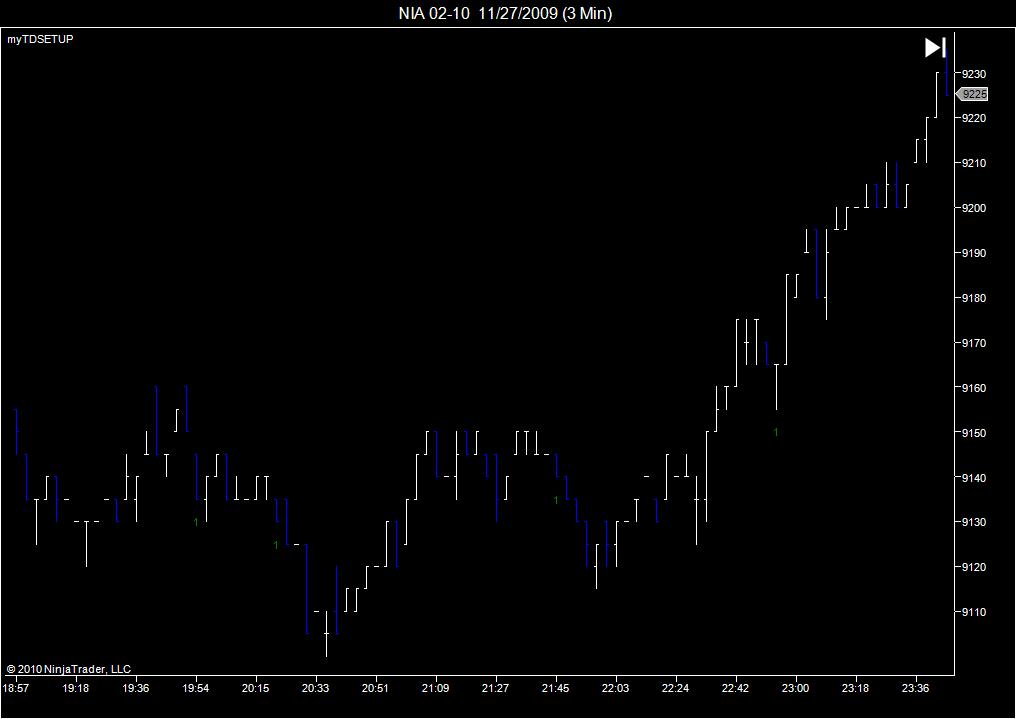The image size is (1016, 719).
Task: Click the 9130 price axis label
Action: click(x=974, y=522)
